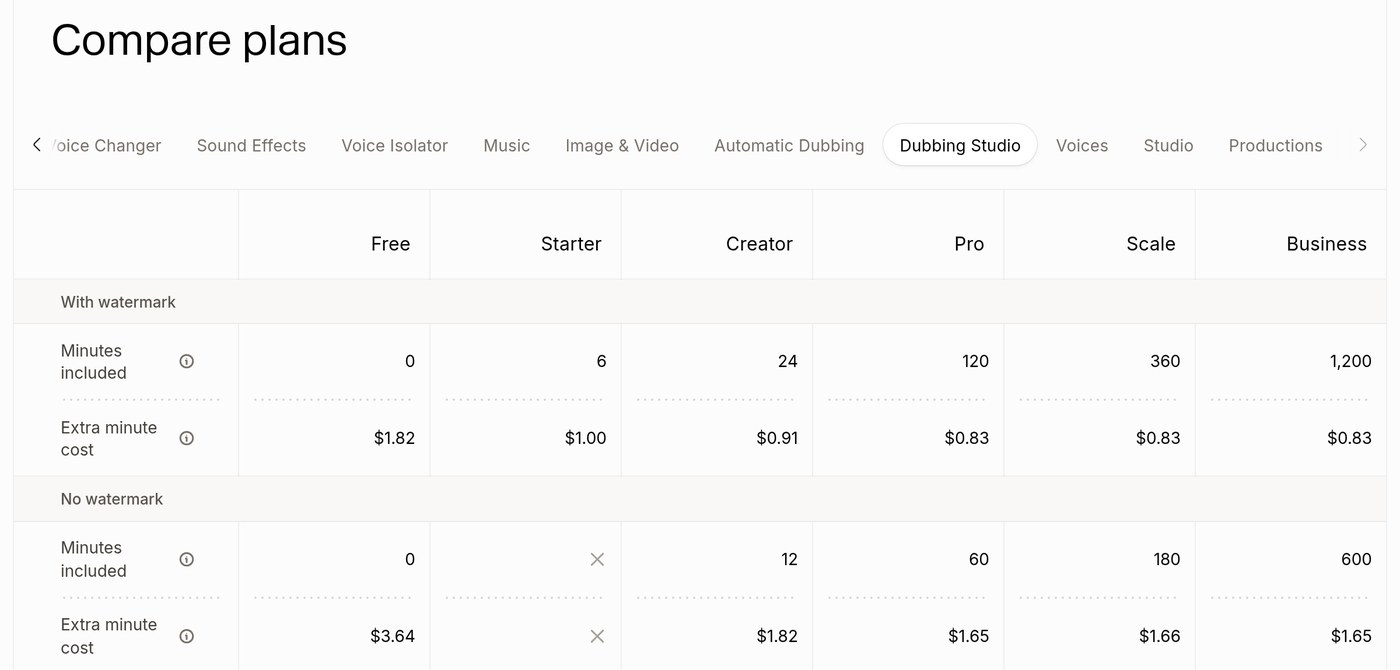Viewport: 1400px width, 670px height.
Task: Open info icon for no-watermark Extra minute cost
Action: [x=186, y=636]
